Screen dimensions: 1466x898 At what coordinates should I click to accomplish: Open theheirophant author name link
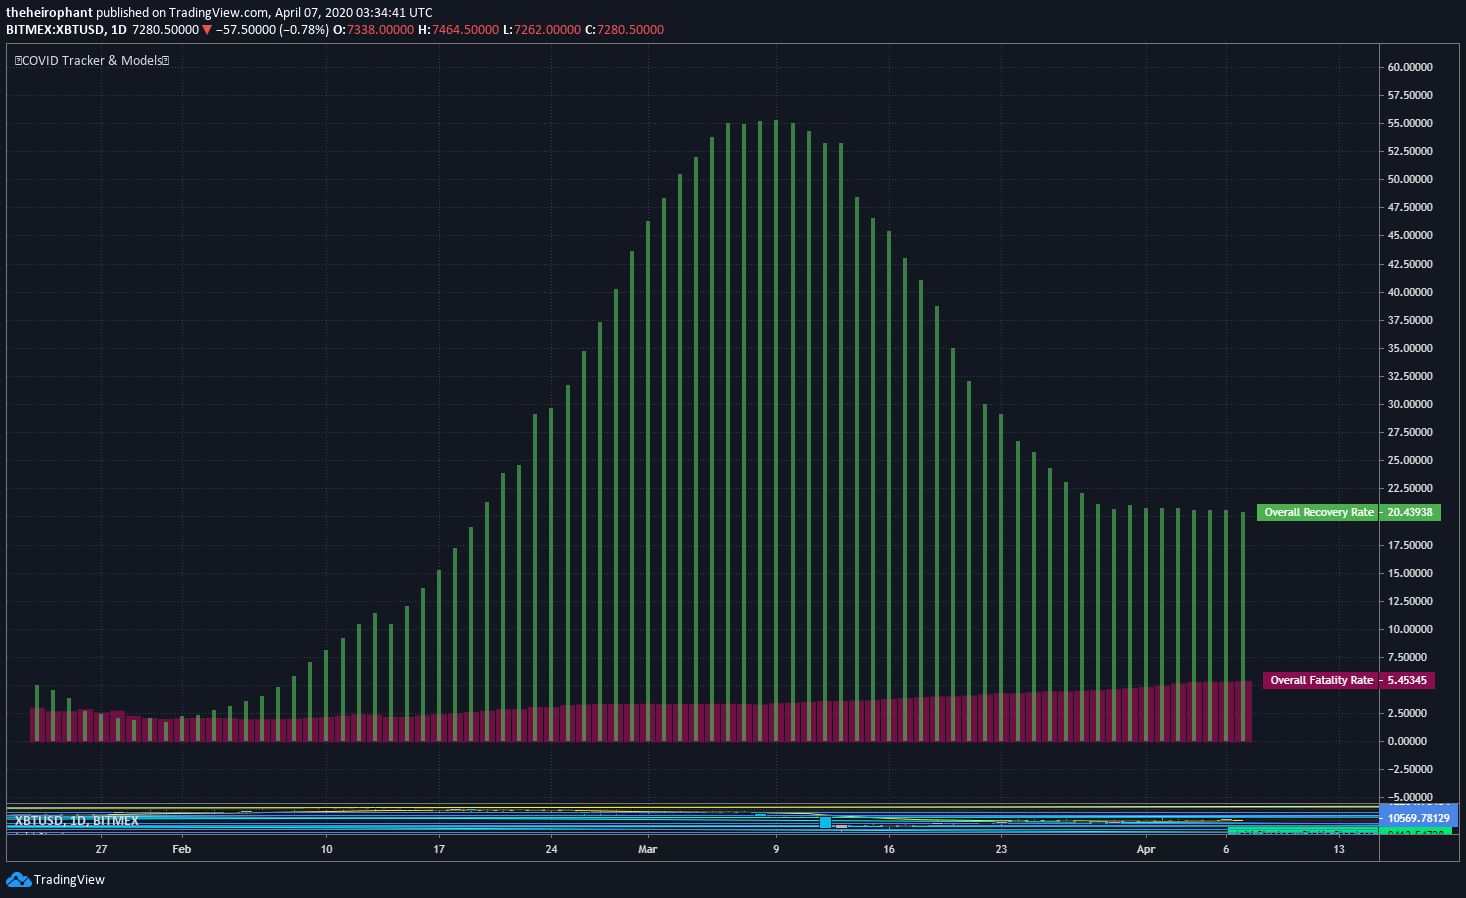[x=49, y=13]
